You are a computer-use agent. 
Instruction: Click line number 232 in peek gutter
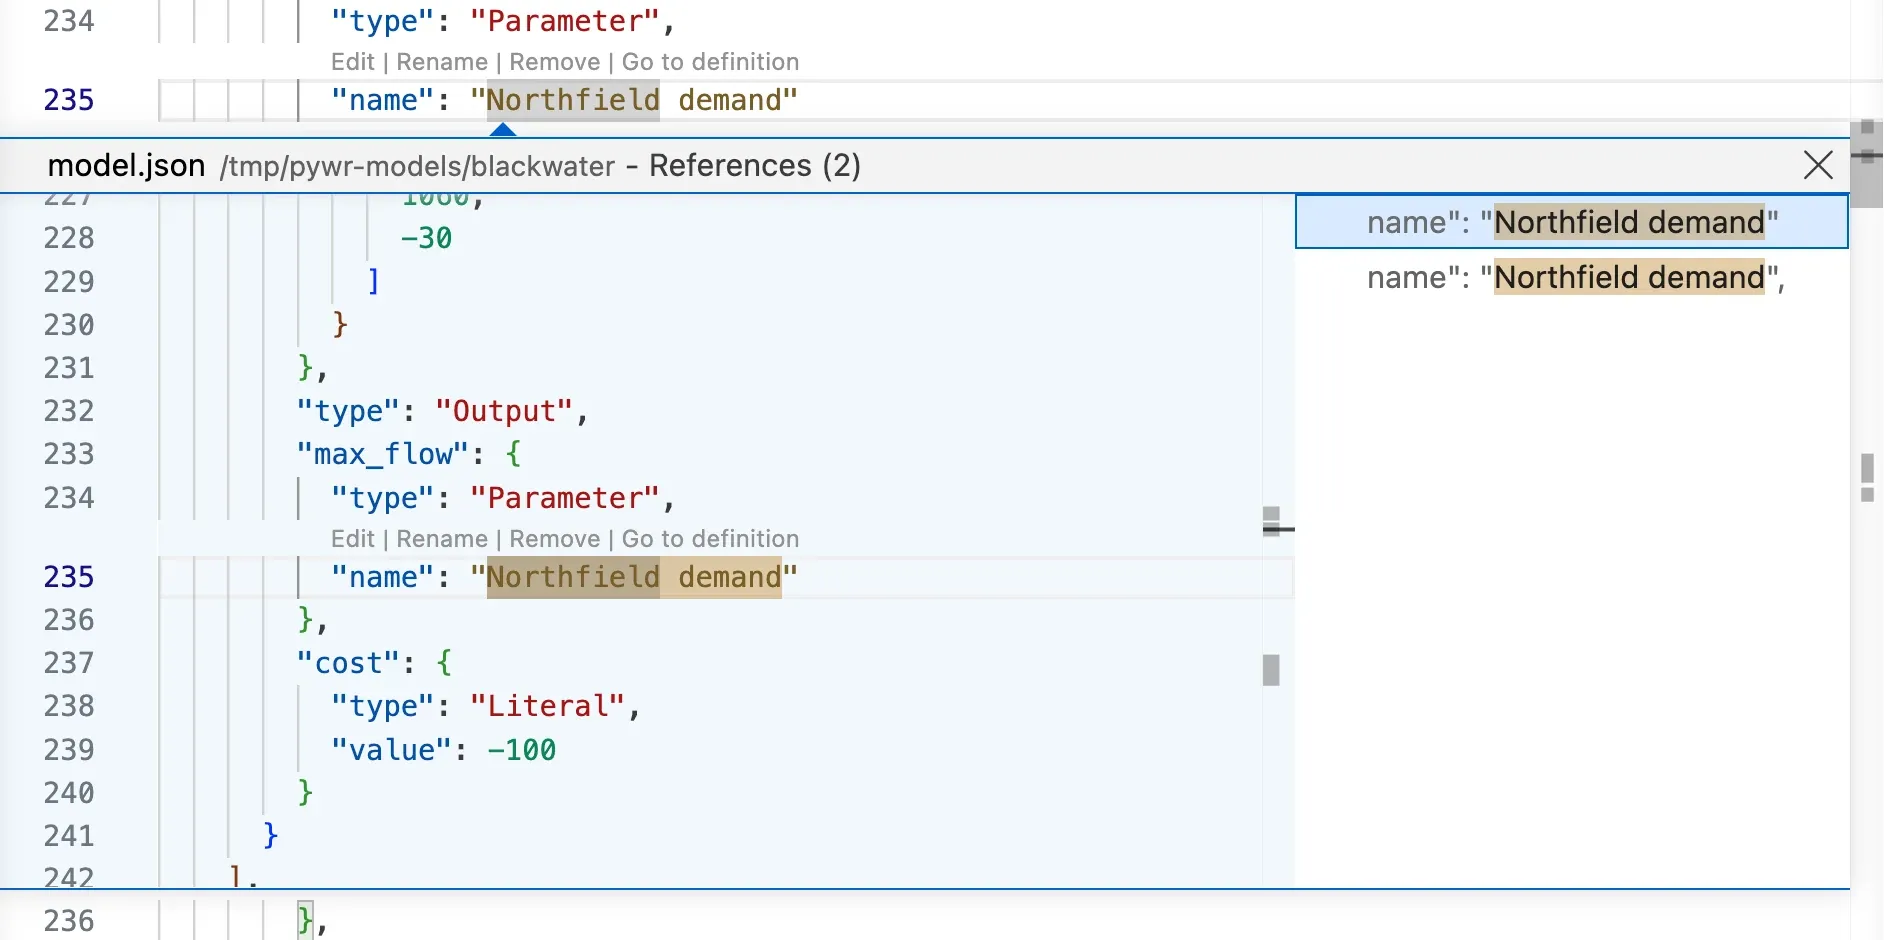(x=69, y=411)
